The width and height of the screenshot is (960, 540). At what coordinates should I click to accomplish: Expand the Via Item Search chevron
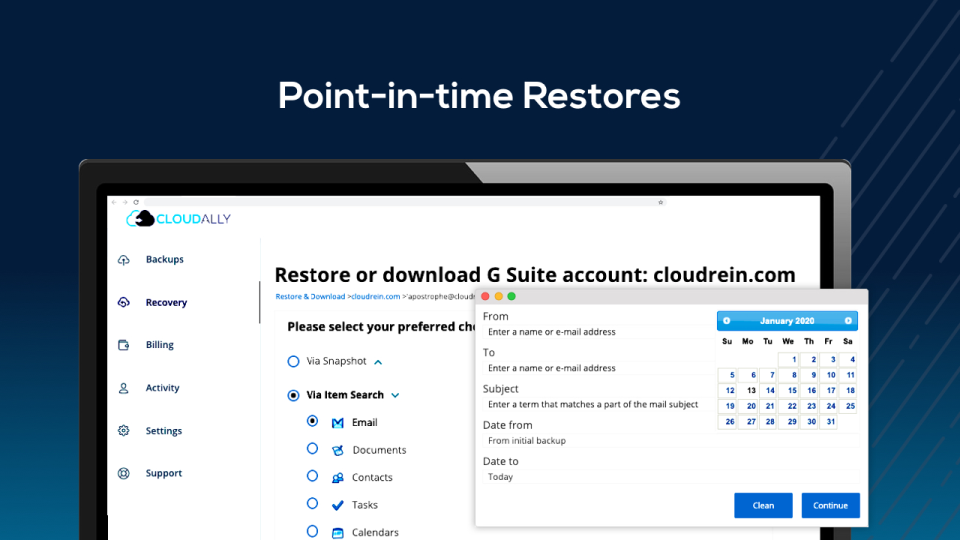[x=396, y=396]
